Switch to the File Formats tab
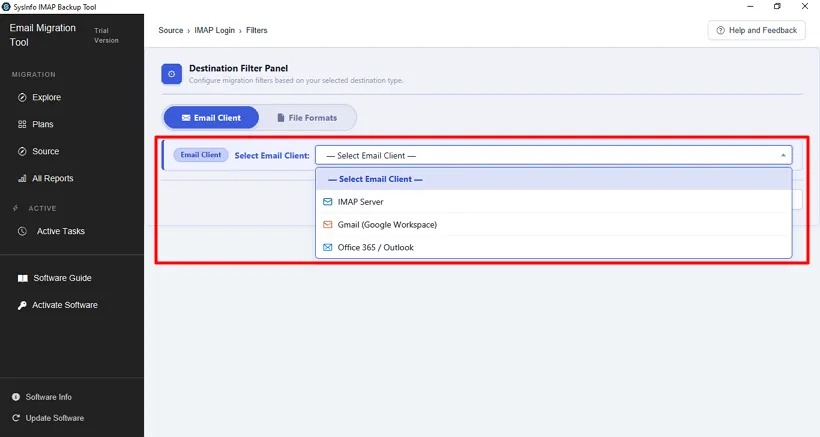820x437 pixels. pyautogui.click(x=307, y=118)
